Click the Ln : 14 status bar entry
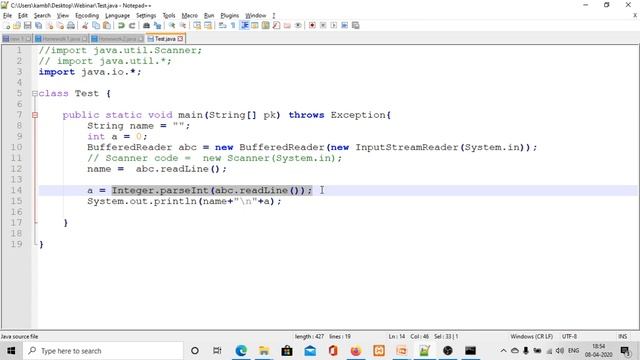640x360 pixels. click(x=397, y=336)
